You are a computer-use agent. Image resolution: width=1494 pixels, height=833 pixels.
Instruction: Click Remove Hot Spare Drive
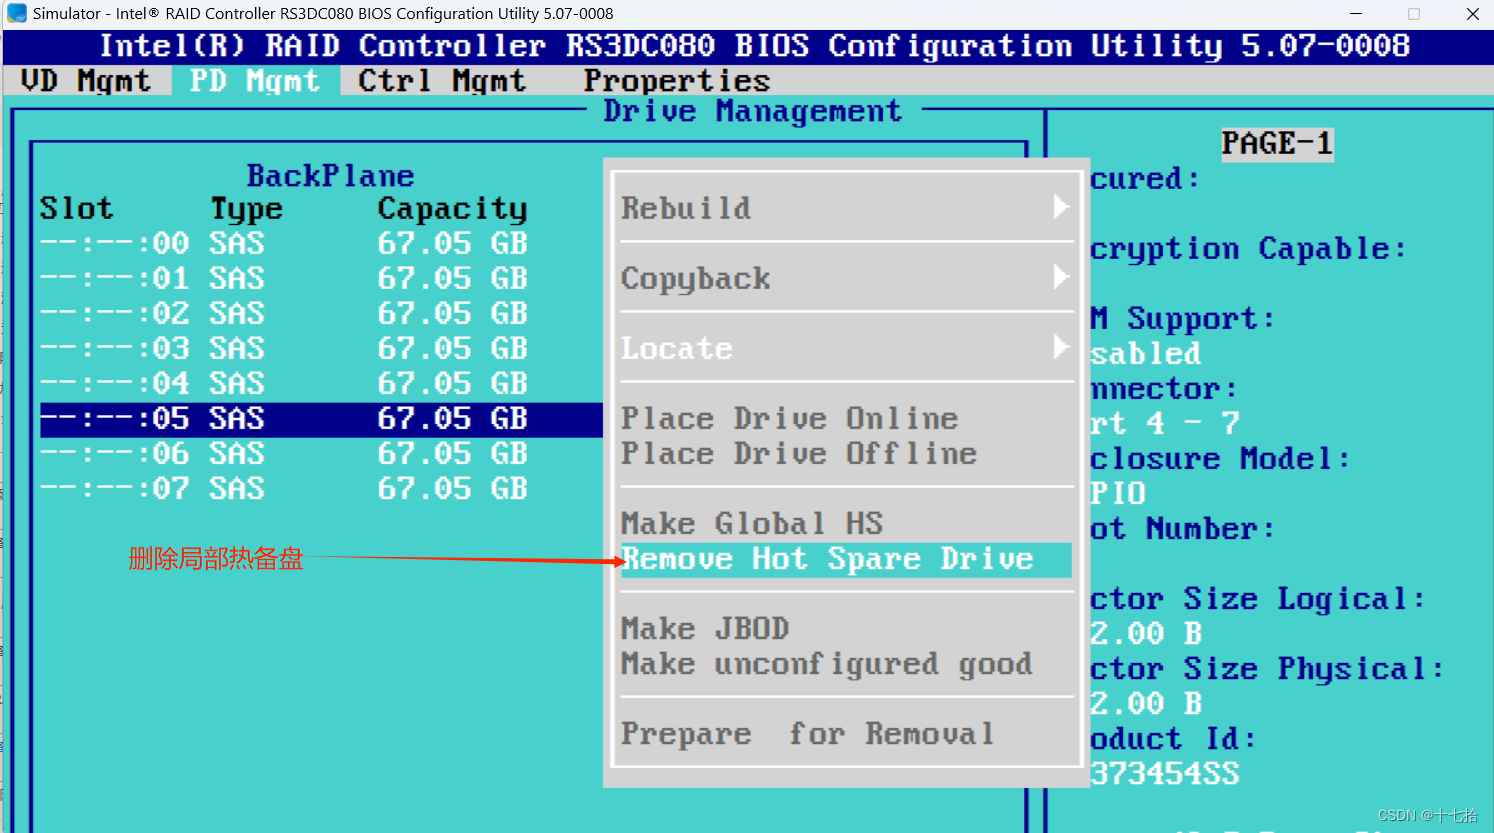point(846,559)
